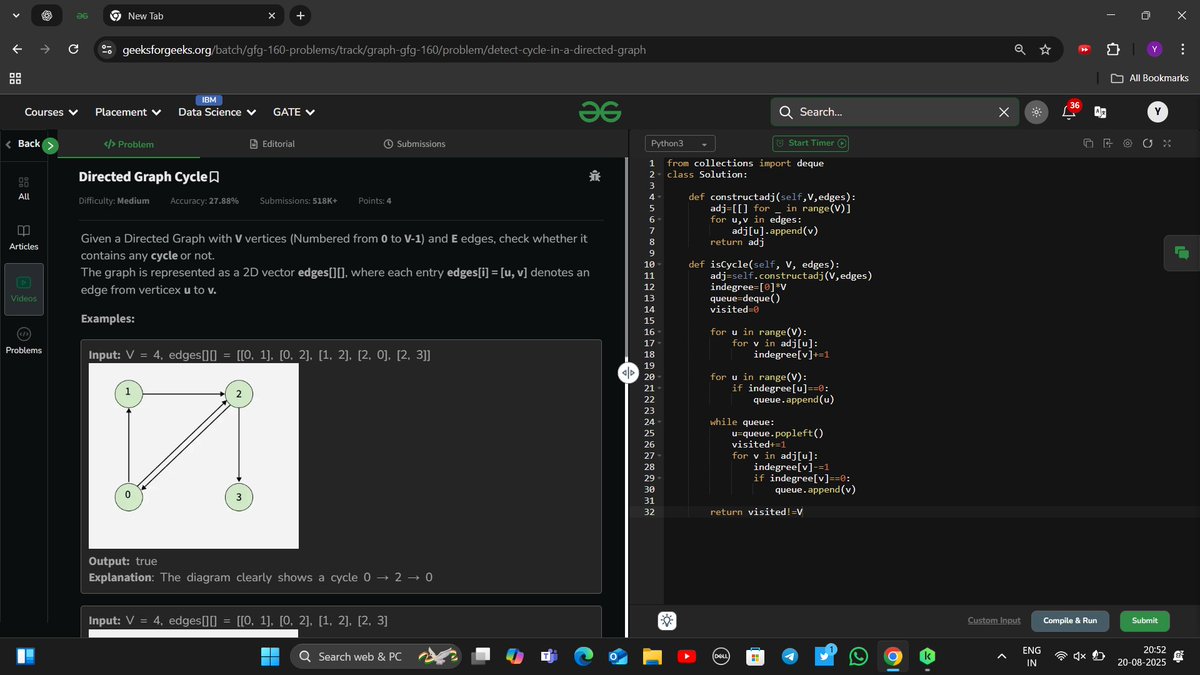Toggle fullscreen mode for the code editor
The height and width of the screenshot is (675, 1200).
pyautogui.click(x=1166, y=144)
